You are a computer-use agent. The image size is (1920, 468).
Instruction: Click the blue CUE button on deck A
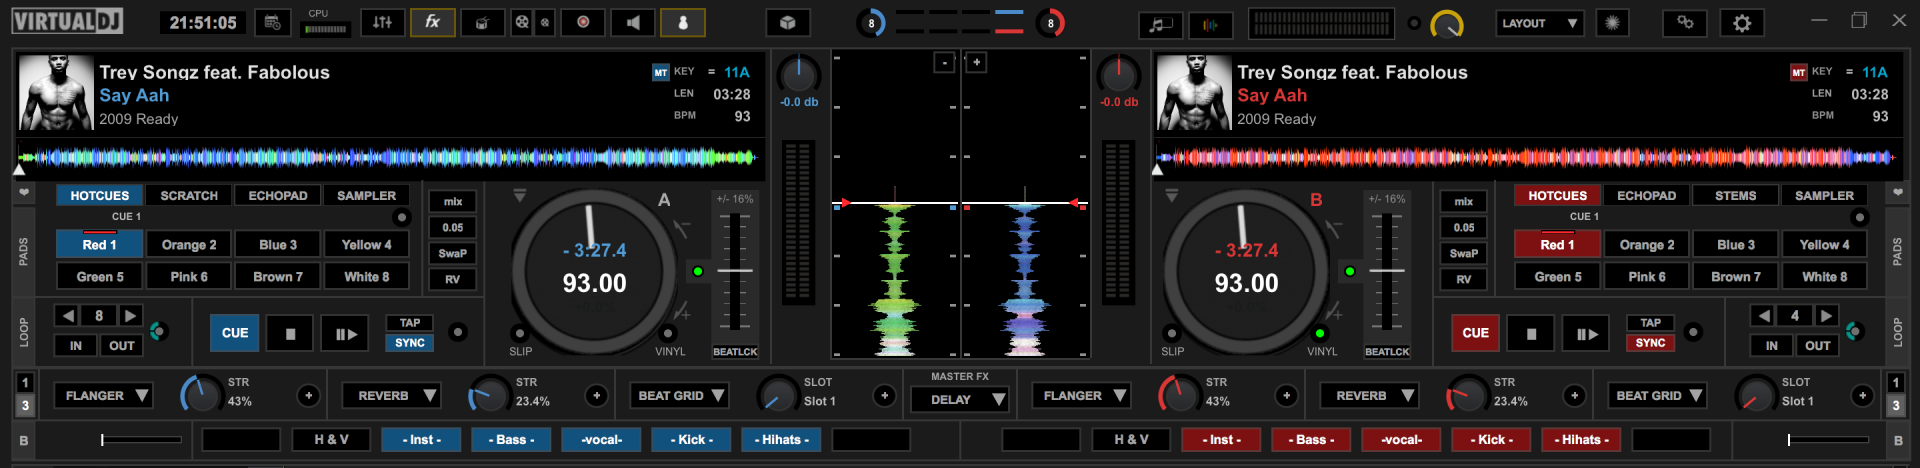coord(235,334)
